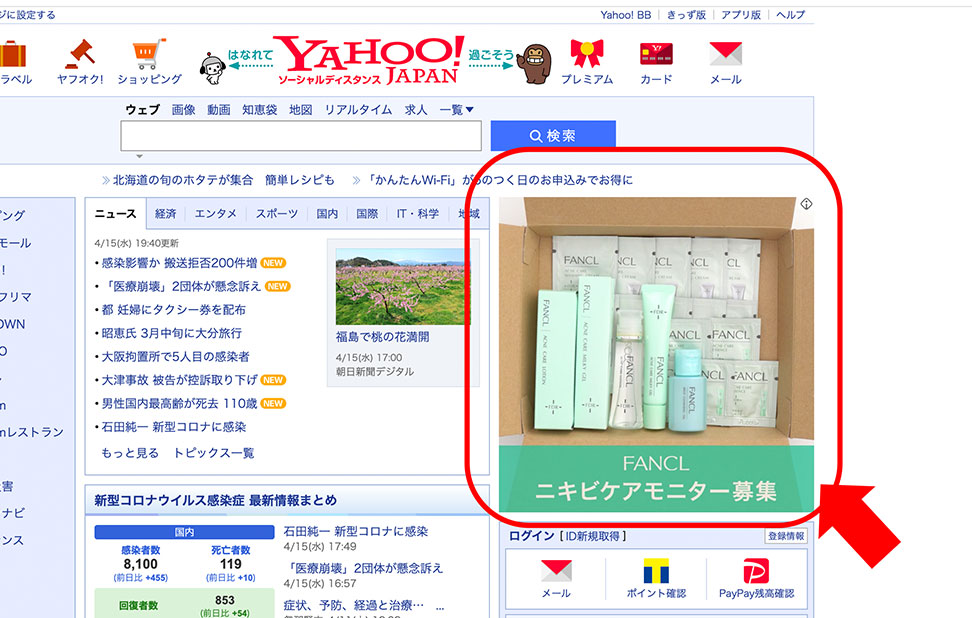Open Mail icon in the login panel
This screenshot has height=618, width=972.
556,570
